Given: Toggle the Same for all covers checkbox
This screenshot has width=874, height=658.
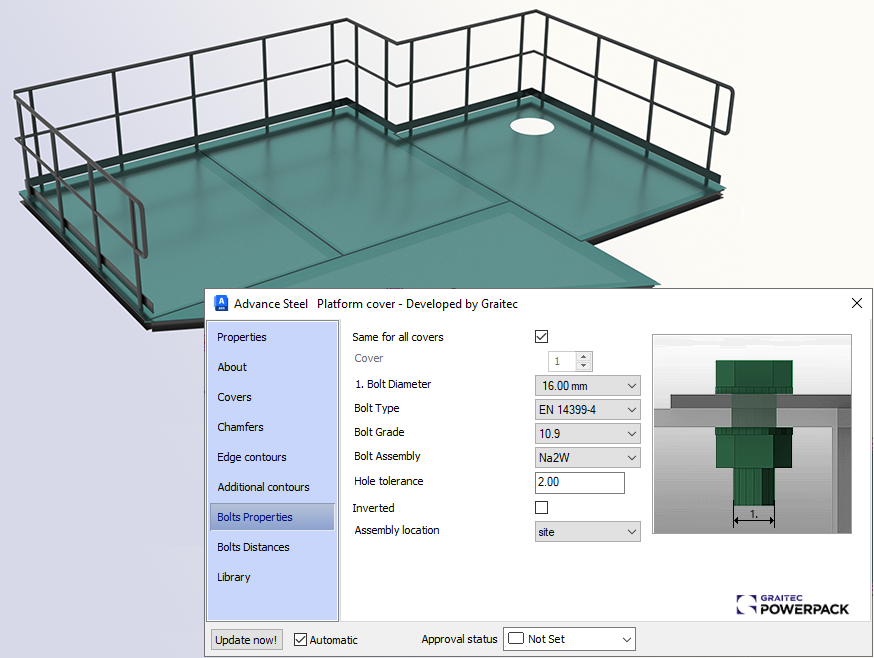Looking at the screenshot, I should pos(541,336).
